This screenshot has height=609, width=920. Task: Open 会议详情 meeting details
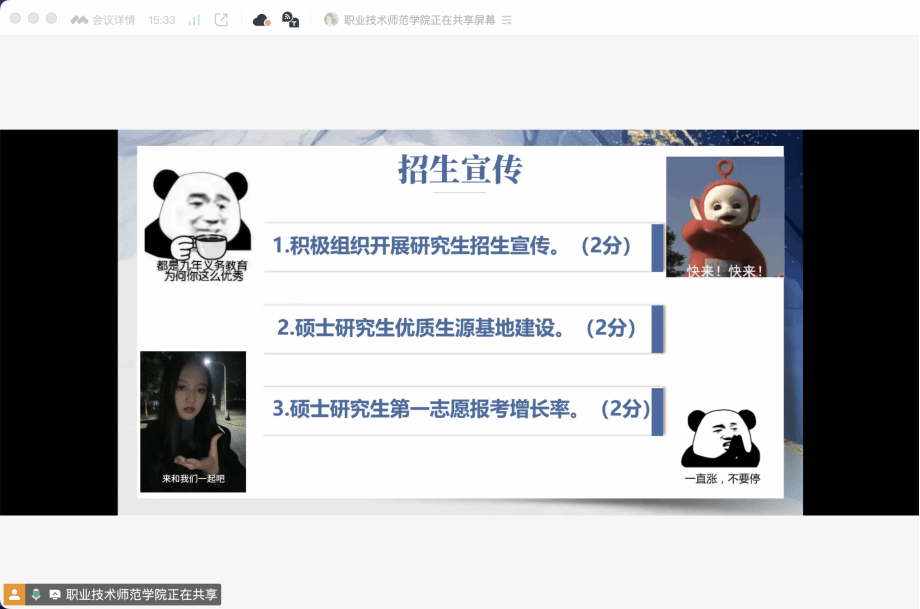103,20
